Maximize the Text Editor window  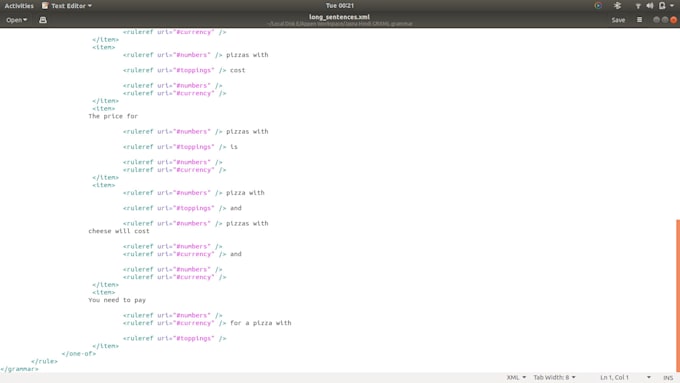coord(665,20)
